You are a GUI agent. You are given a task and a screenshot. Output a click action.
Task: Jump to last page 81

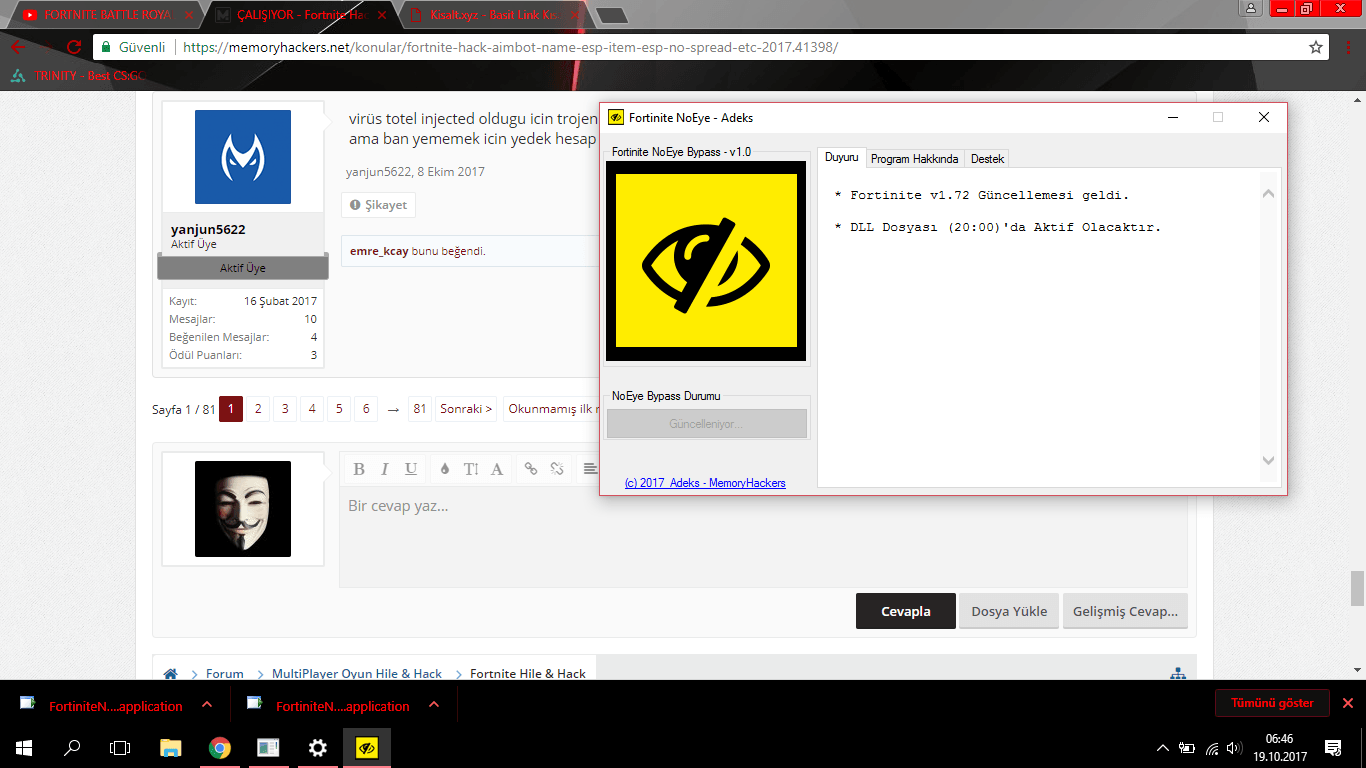coord(420,409)
